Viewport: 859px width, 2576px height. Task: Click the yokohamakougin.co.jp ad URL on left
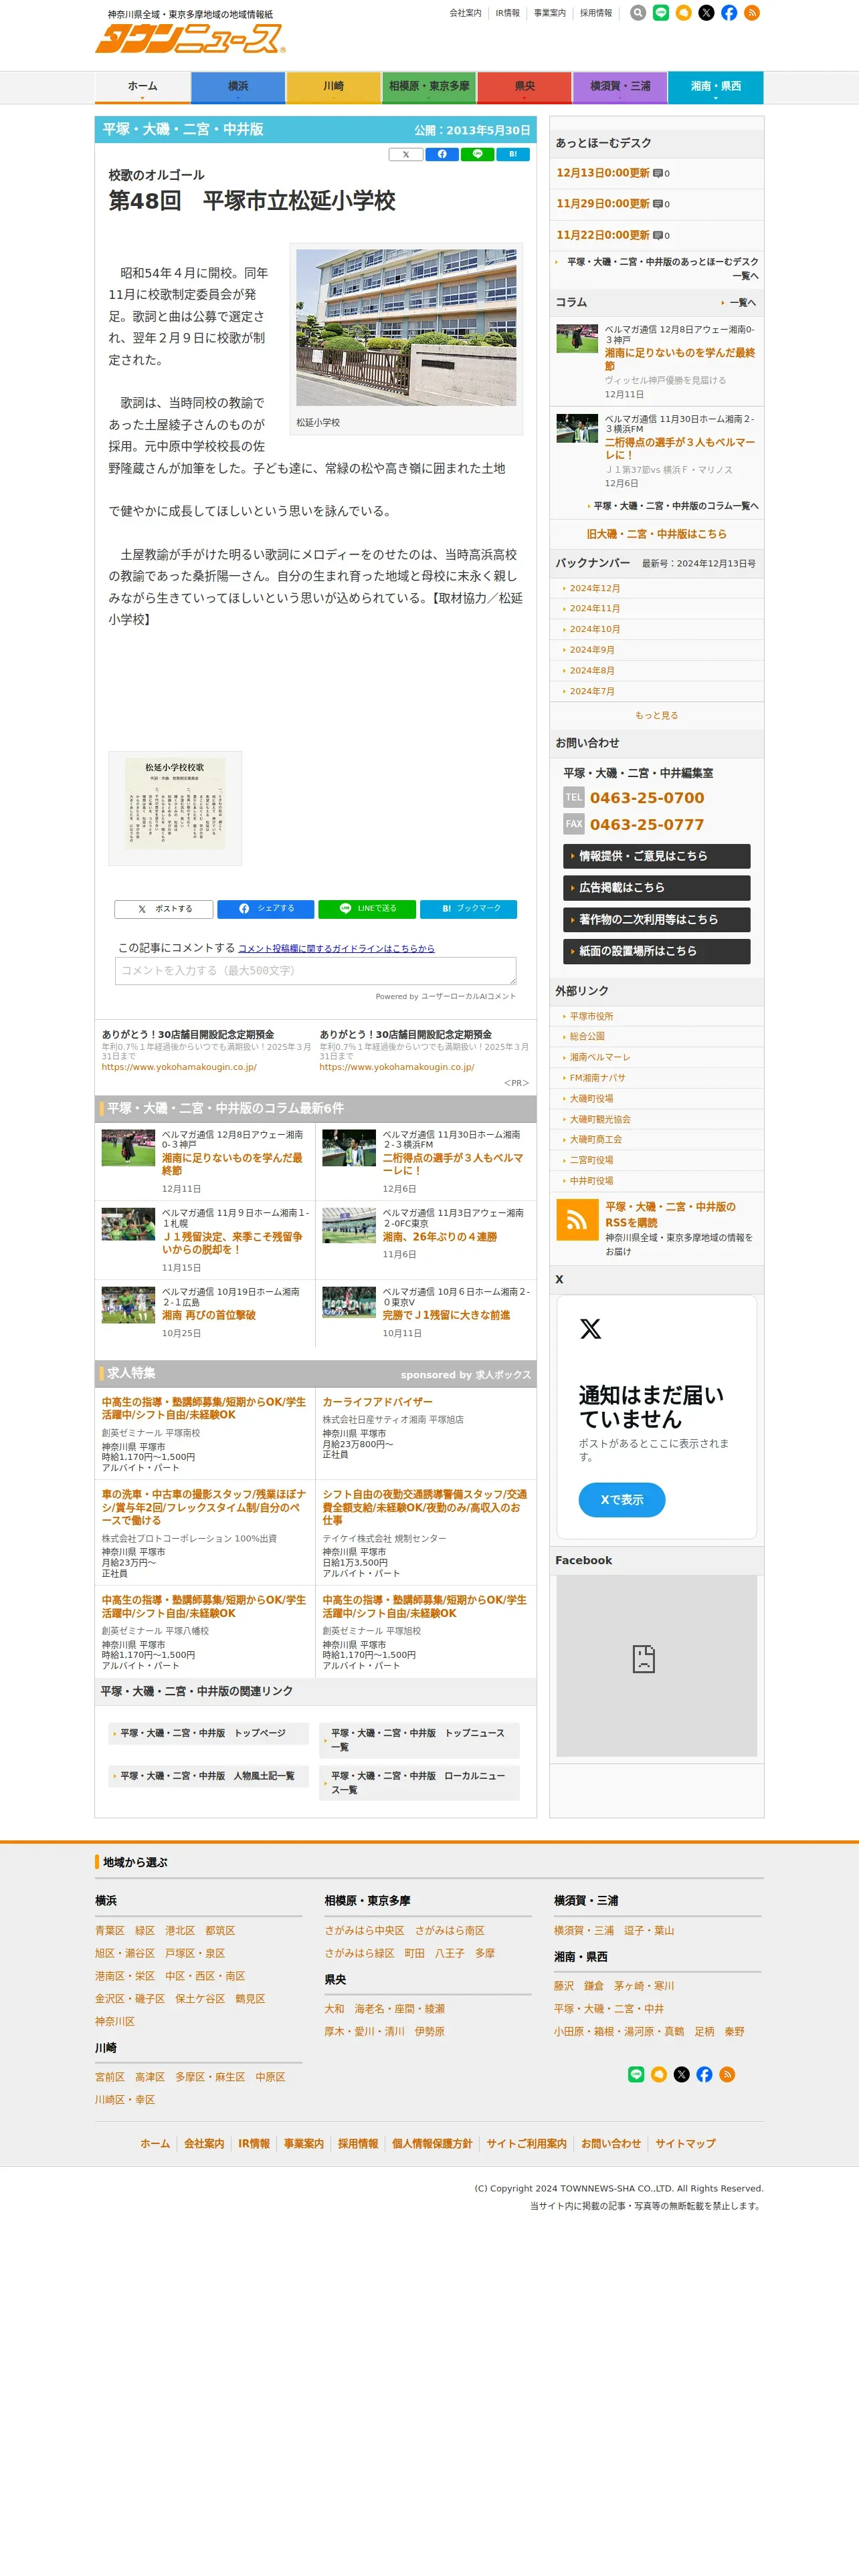coord(179,1067)
